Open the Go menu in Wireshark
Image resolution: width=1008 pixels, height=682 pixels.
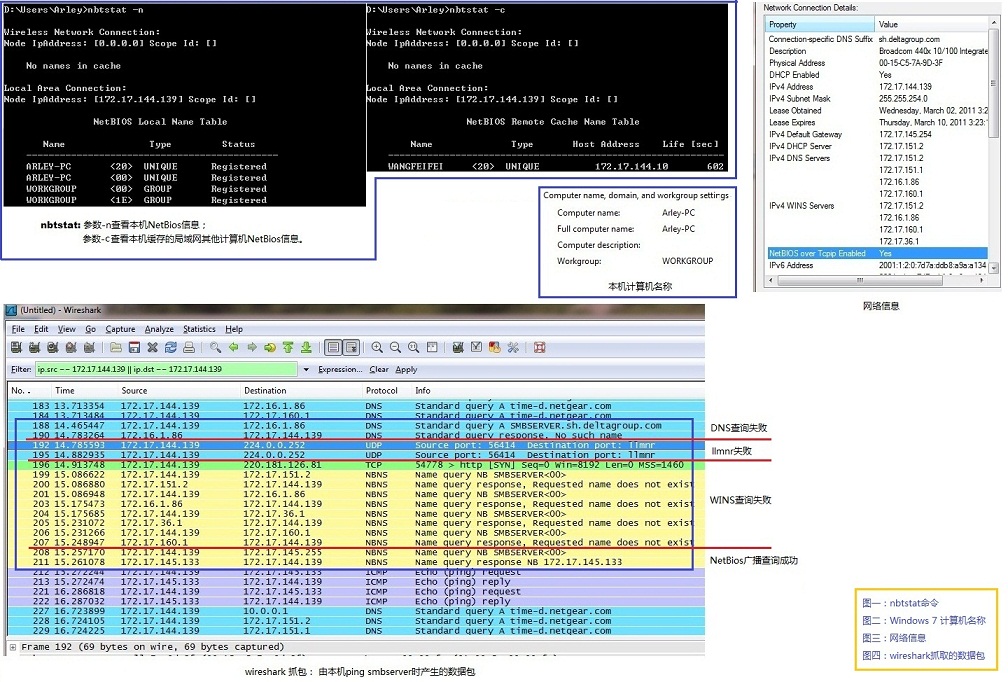click(91, 329)
